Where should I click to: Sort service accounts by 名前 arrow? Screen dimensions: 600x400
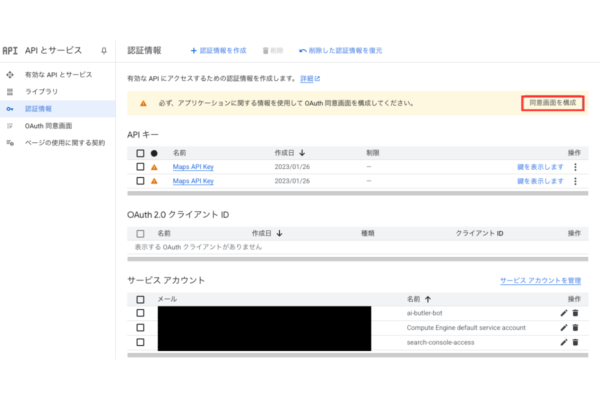click(428, 299)
